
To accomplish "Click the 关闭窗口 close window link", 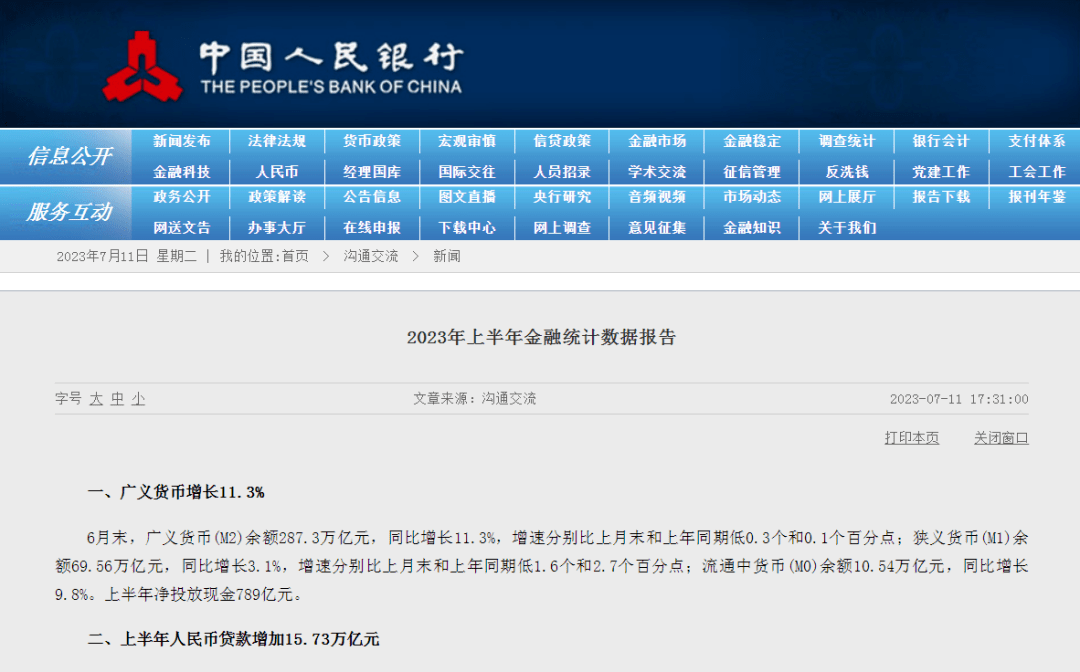I will [x=1001, y=438].
